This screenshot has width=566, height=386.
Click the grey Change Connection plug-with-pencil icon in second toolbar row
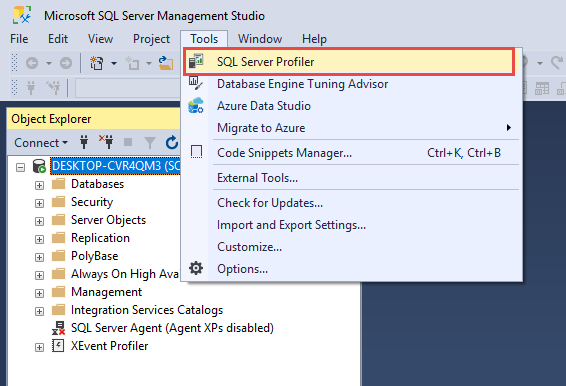click(53, 87)
